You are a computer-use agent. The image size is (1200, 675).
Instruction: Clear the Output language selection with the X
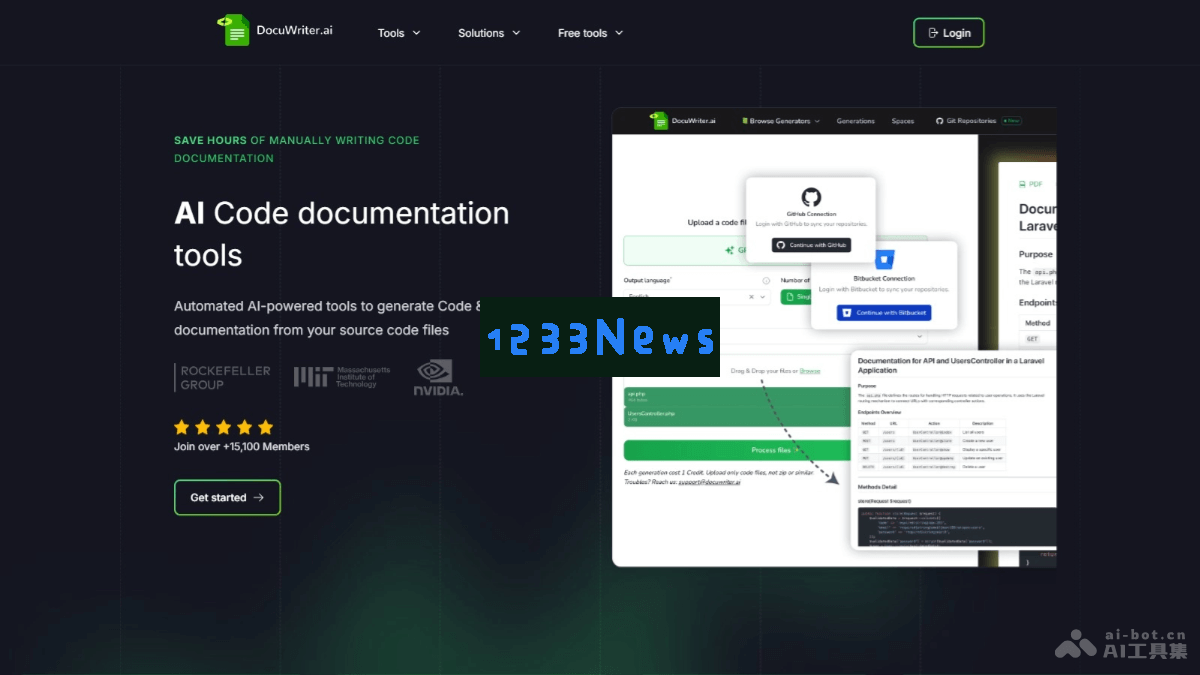[x=752, y=297]
